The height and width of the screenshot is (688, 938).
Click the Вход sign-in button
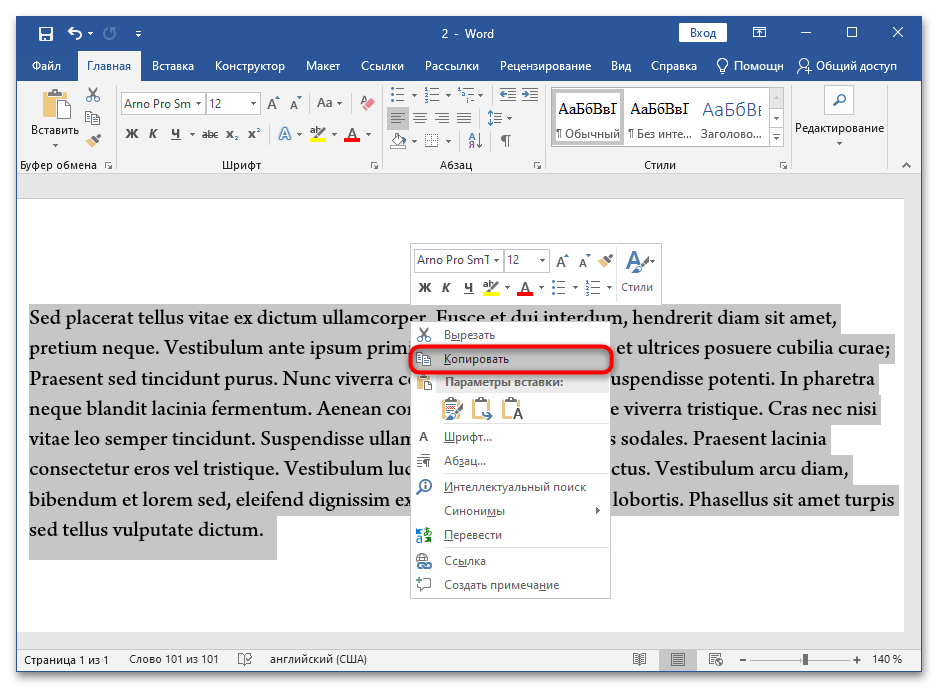coord(703,33)
